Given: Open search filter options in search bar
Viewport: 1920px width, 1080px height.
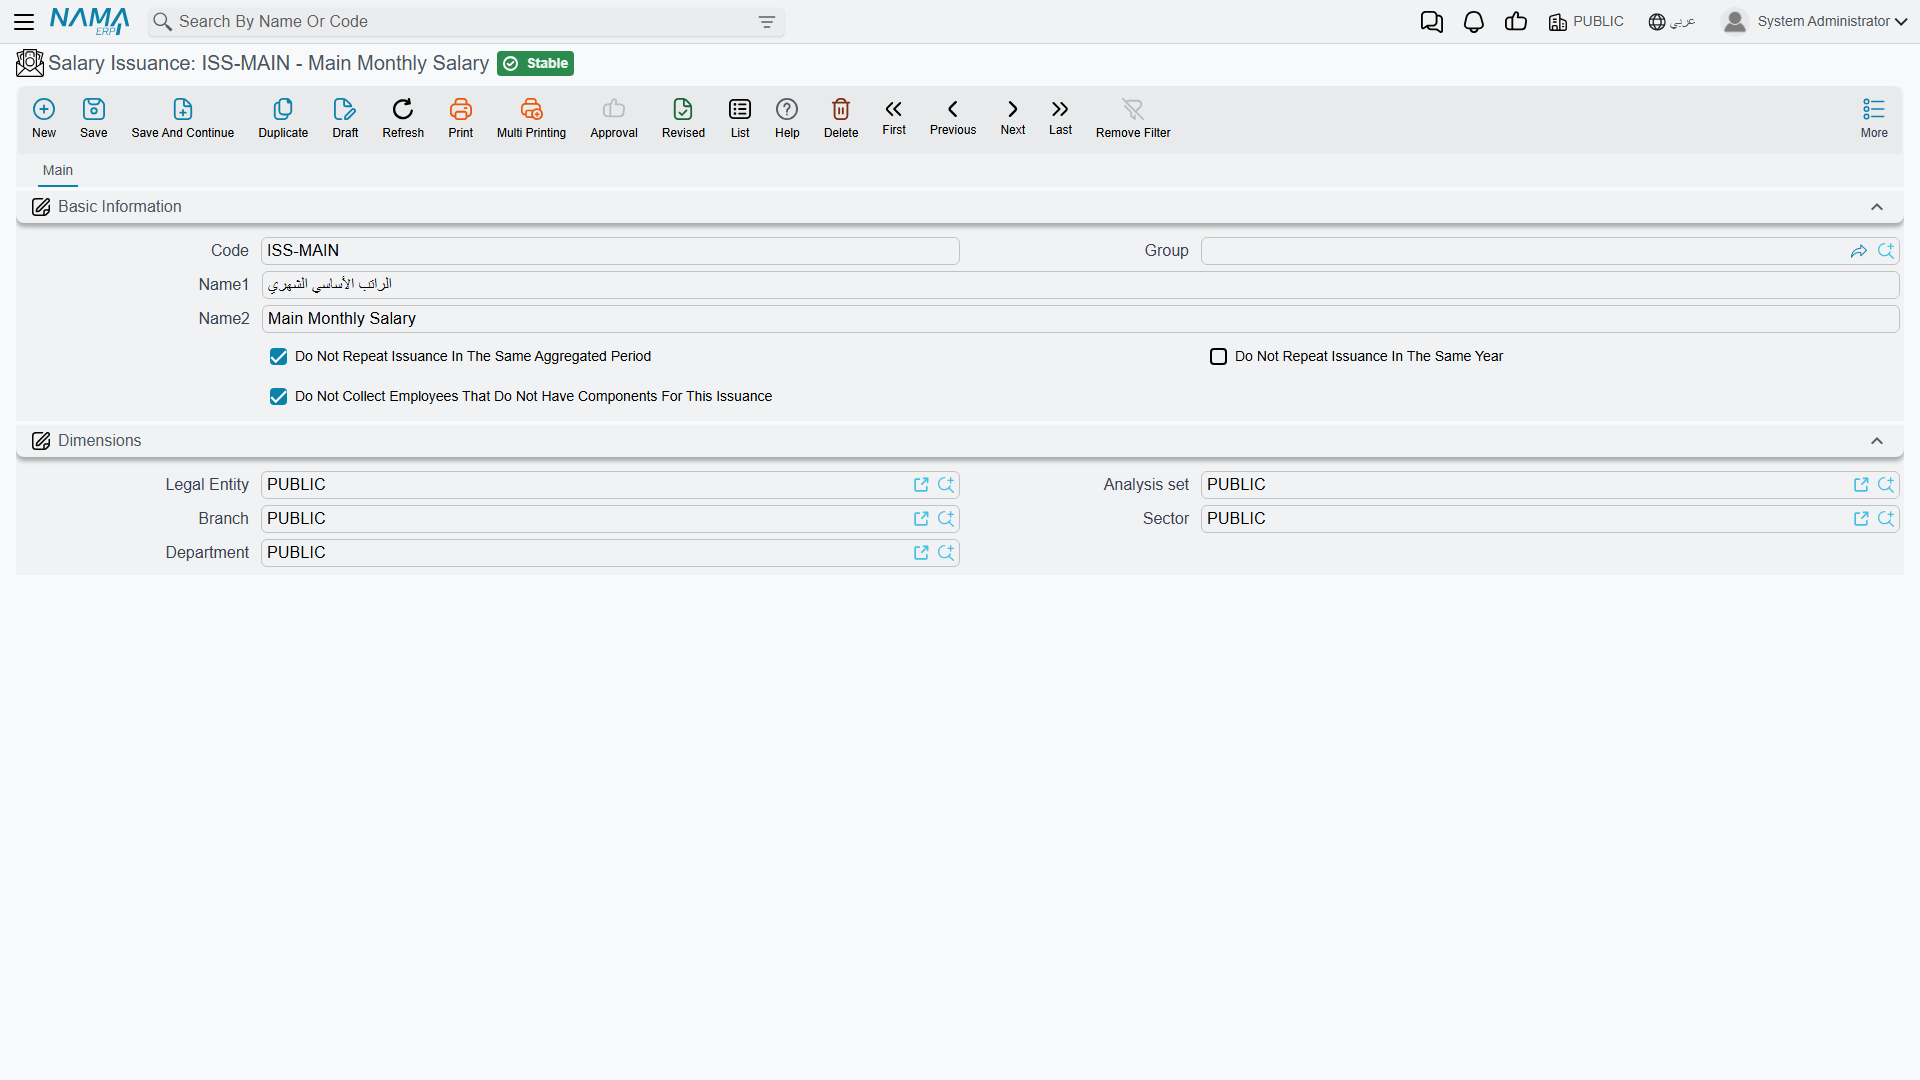Looking at the screenshot, I should point(767,22).
